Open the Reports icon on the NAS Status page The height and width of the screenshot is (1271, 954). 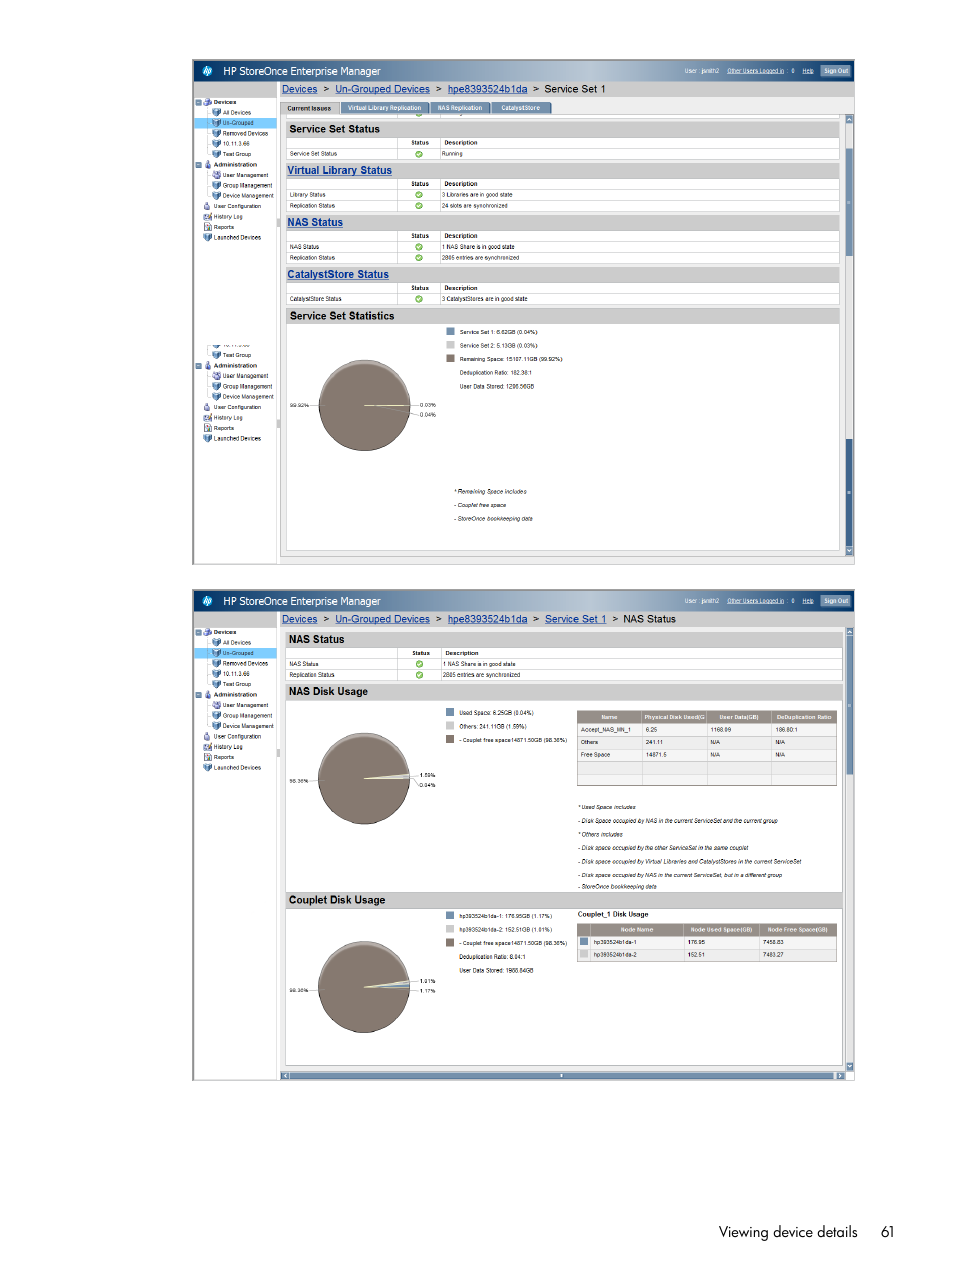pyautogui.click(x=207, y=757)
